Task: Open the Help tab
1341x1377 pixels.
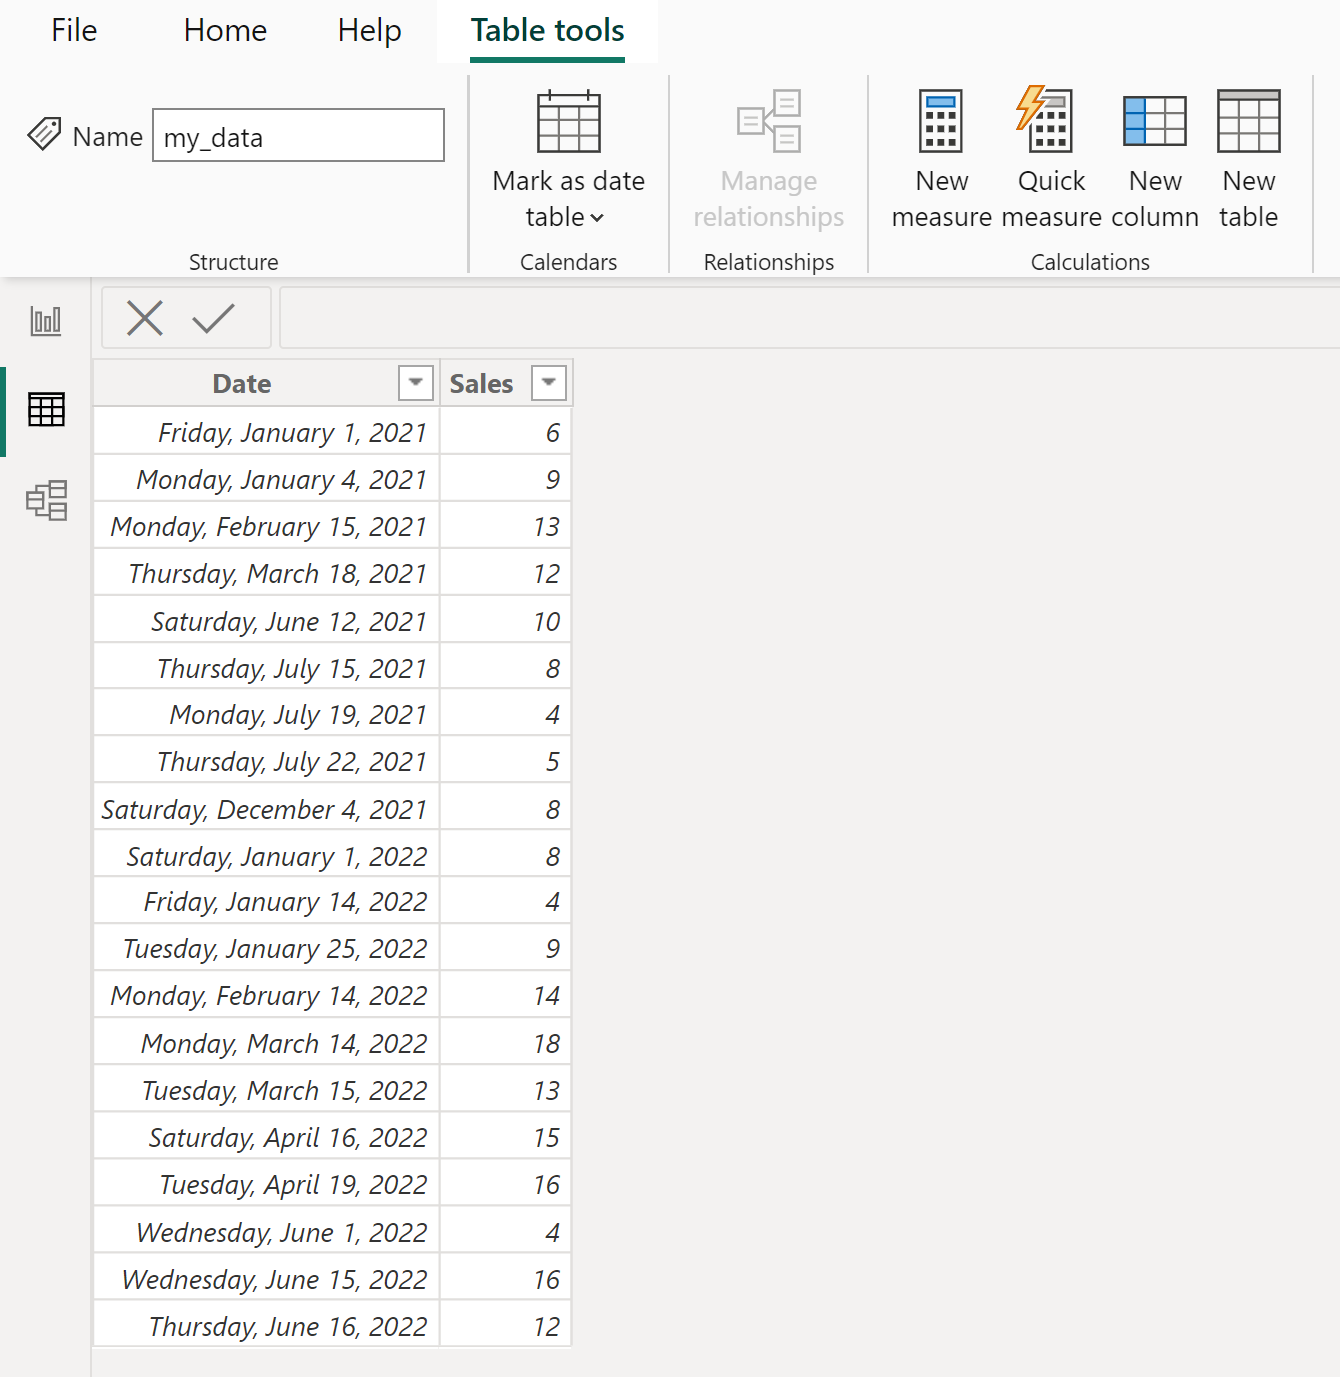Action: pos(369,31)
